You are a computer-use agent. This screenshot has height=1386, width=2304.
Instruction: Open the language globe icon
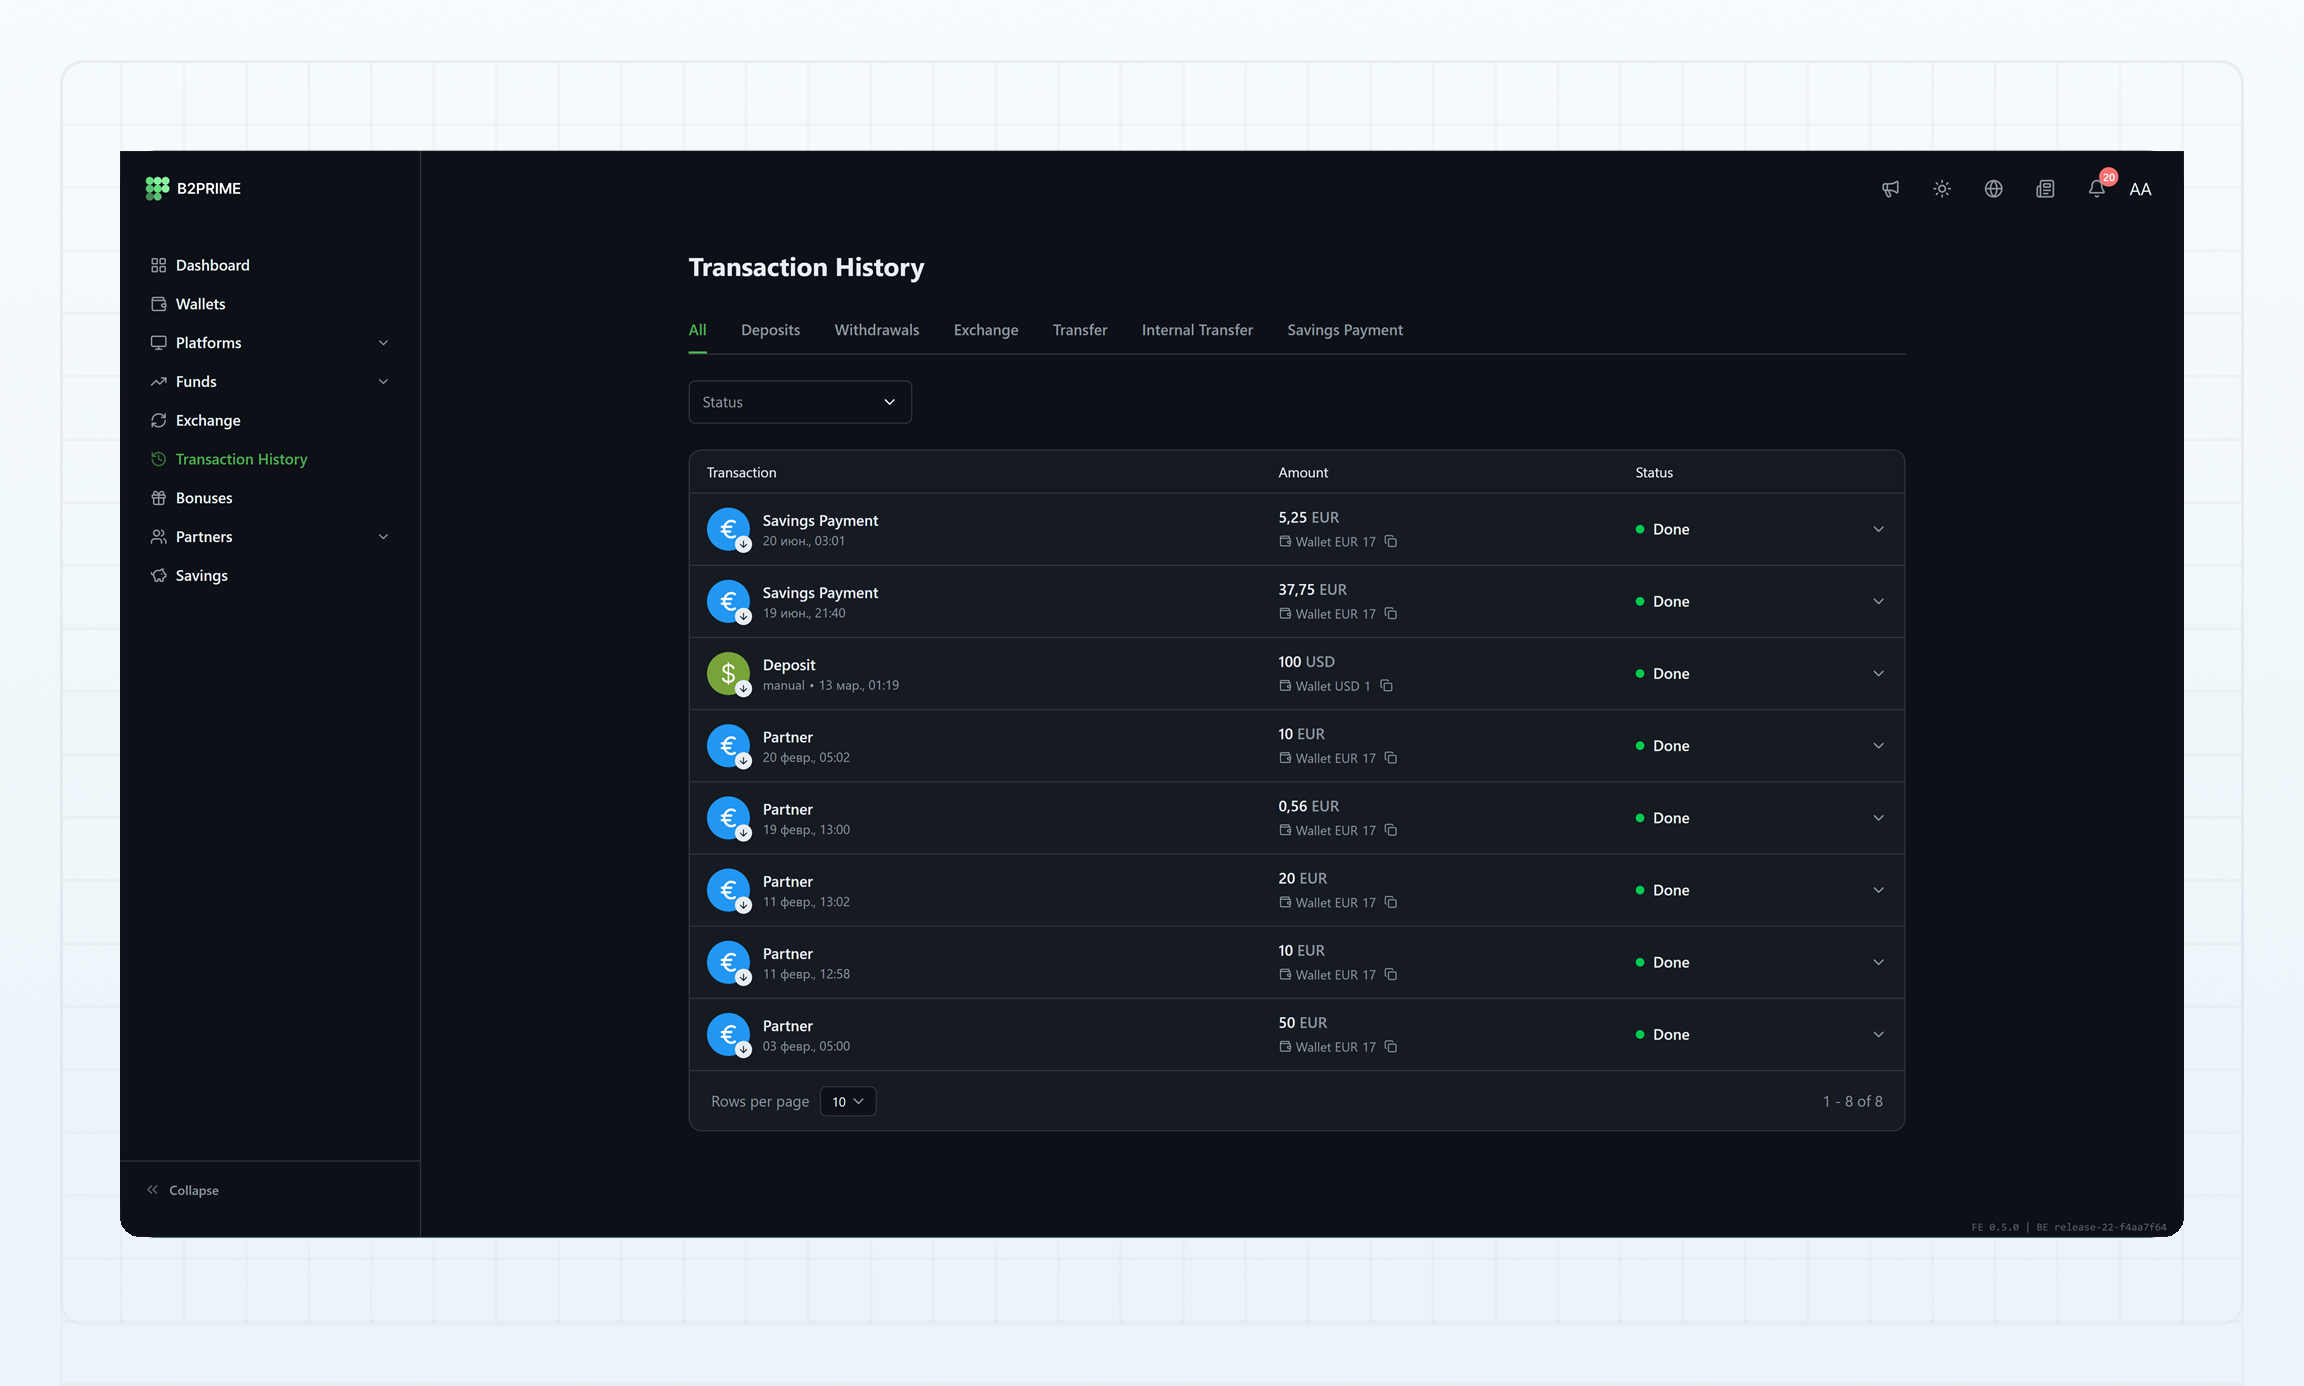tap(1994, 189)
